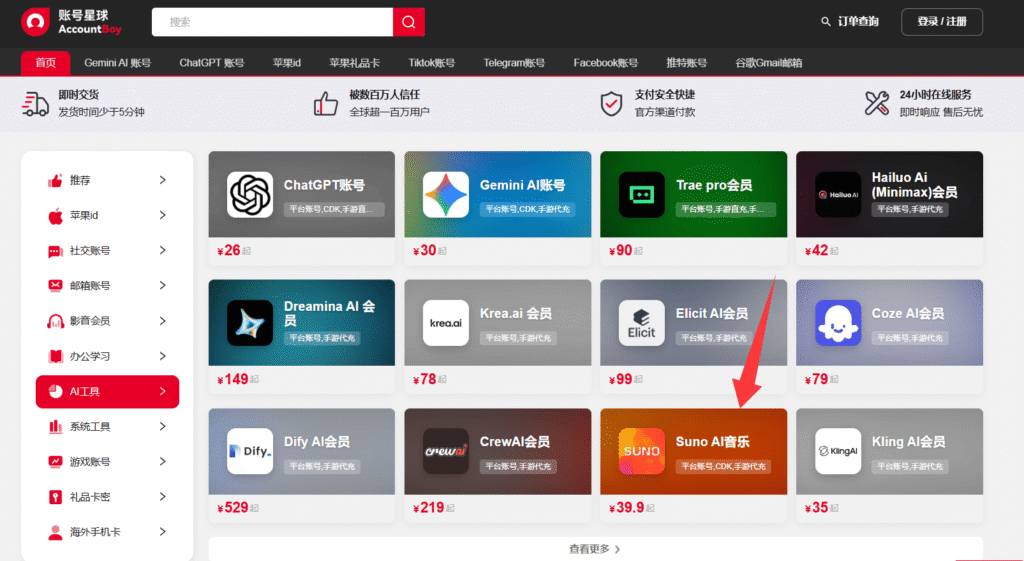Open the ChatGPT 账号 nav tab
This screenshot has height=561, width=1024.
(x=212, y=63)
